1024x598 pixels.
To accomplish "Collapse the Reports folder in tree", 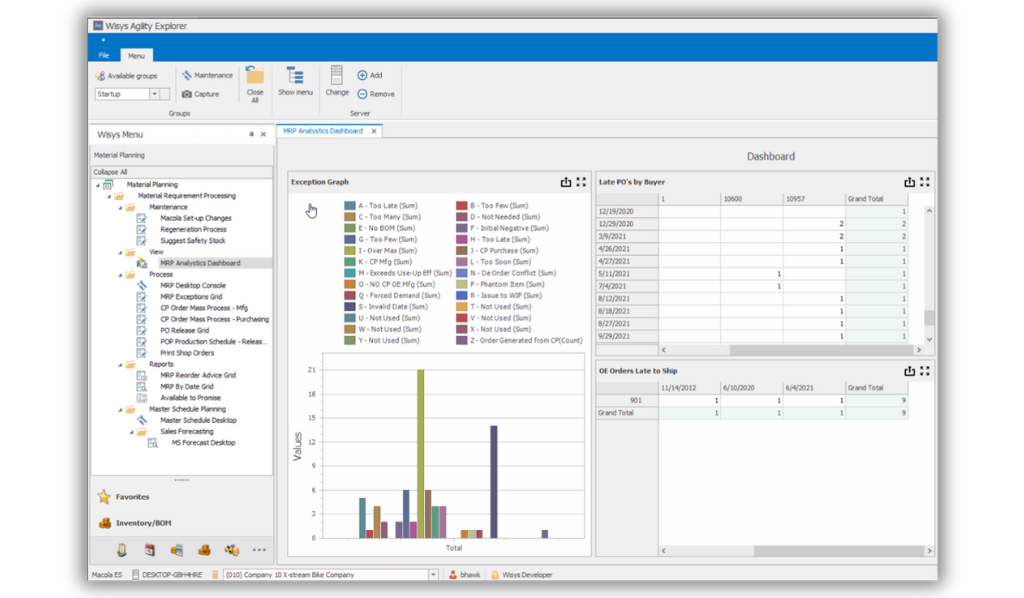I will [119, 364].
